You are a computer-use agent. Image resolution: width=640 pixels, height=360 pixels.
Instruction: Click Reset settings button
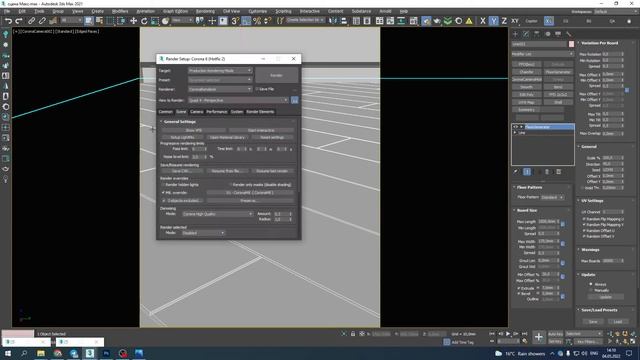(x=272, y=137)
